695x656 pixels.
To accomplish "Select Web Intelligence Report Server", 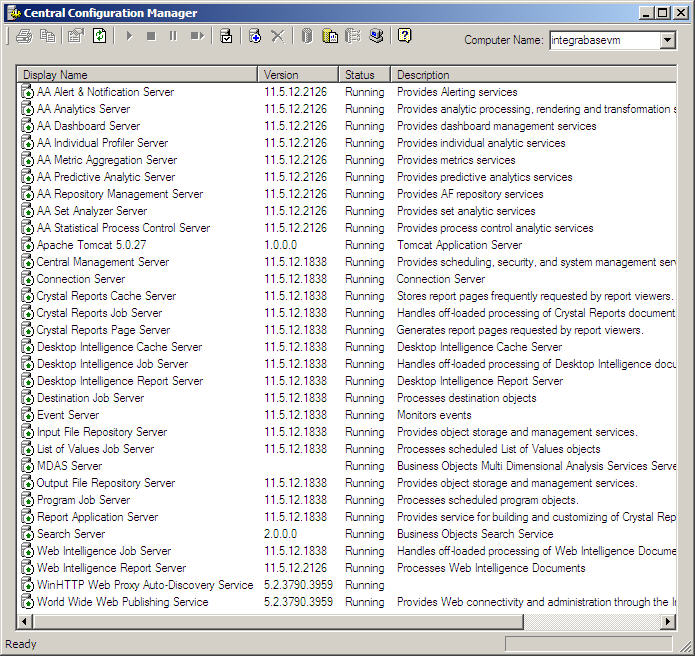I will click(x=111, y=568).
